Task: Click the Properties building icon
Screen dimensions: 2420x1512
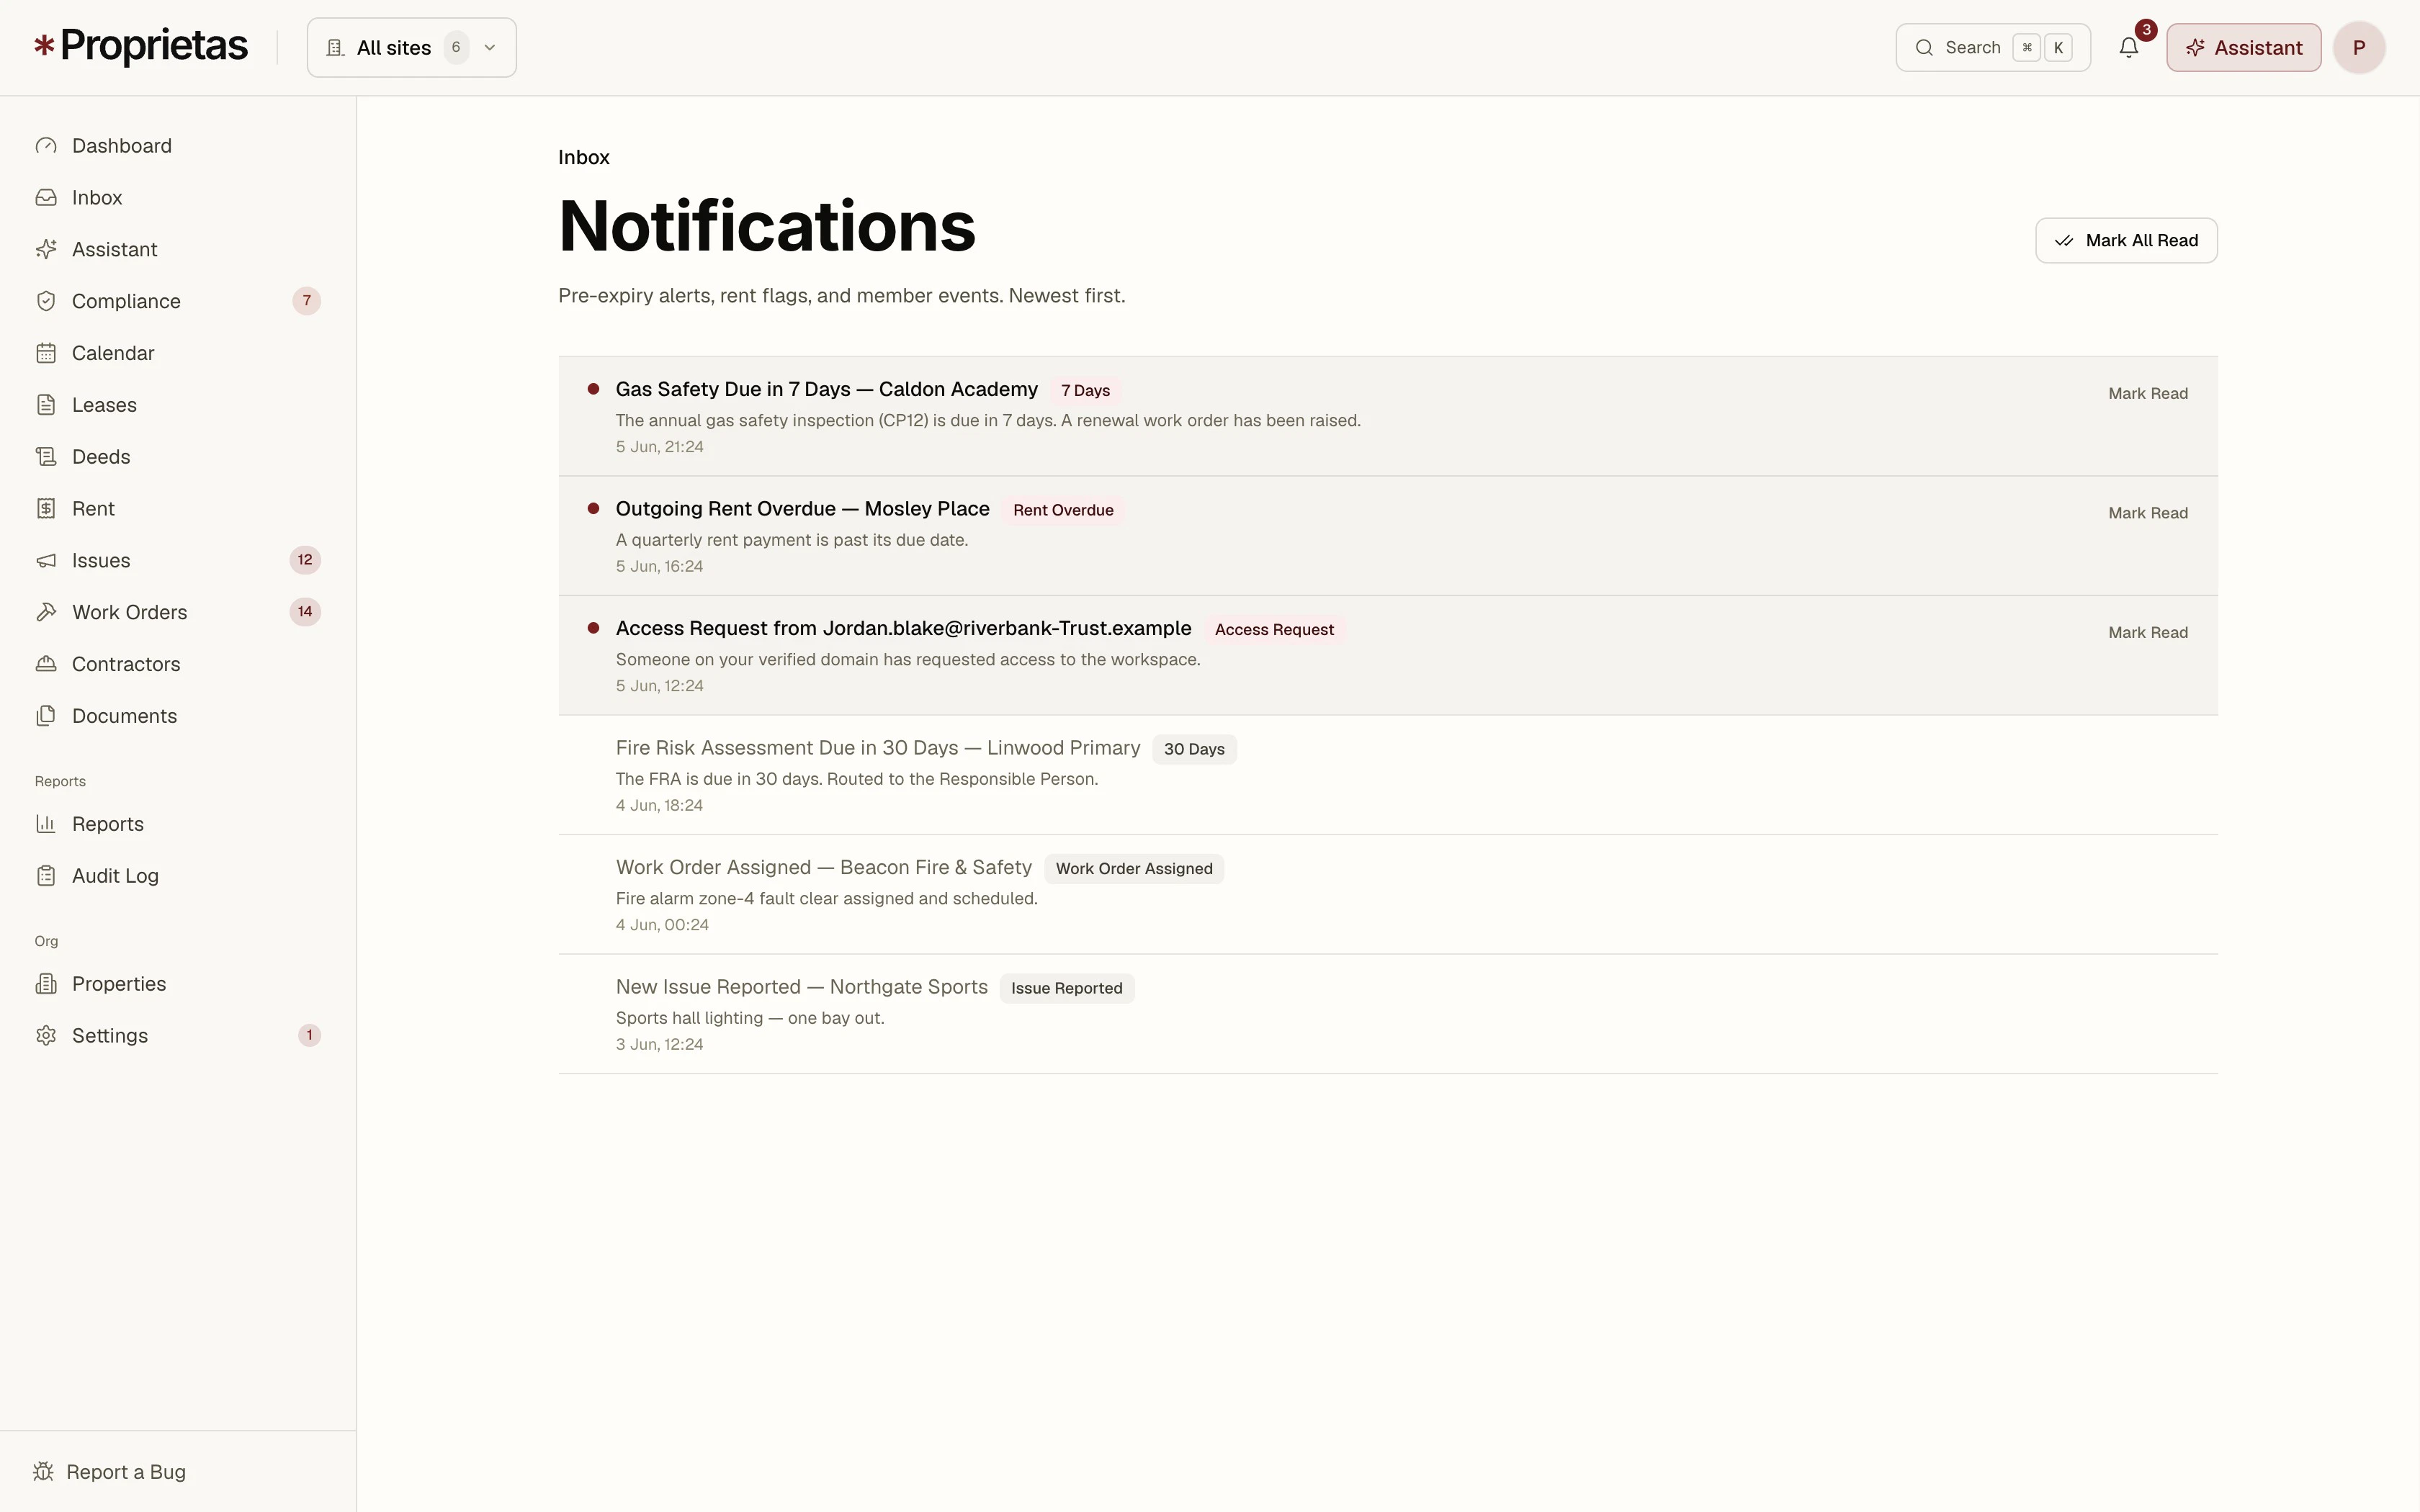Action: coord(46,984)
